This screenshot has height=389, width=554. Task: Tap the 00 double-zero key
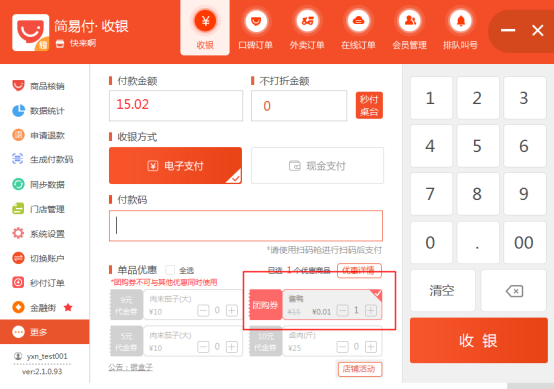click(524, 242)
